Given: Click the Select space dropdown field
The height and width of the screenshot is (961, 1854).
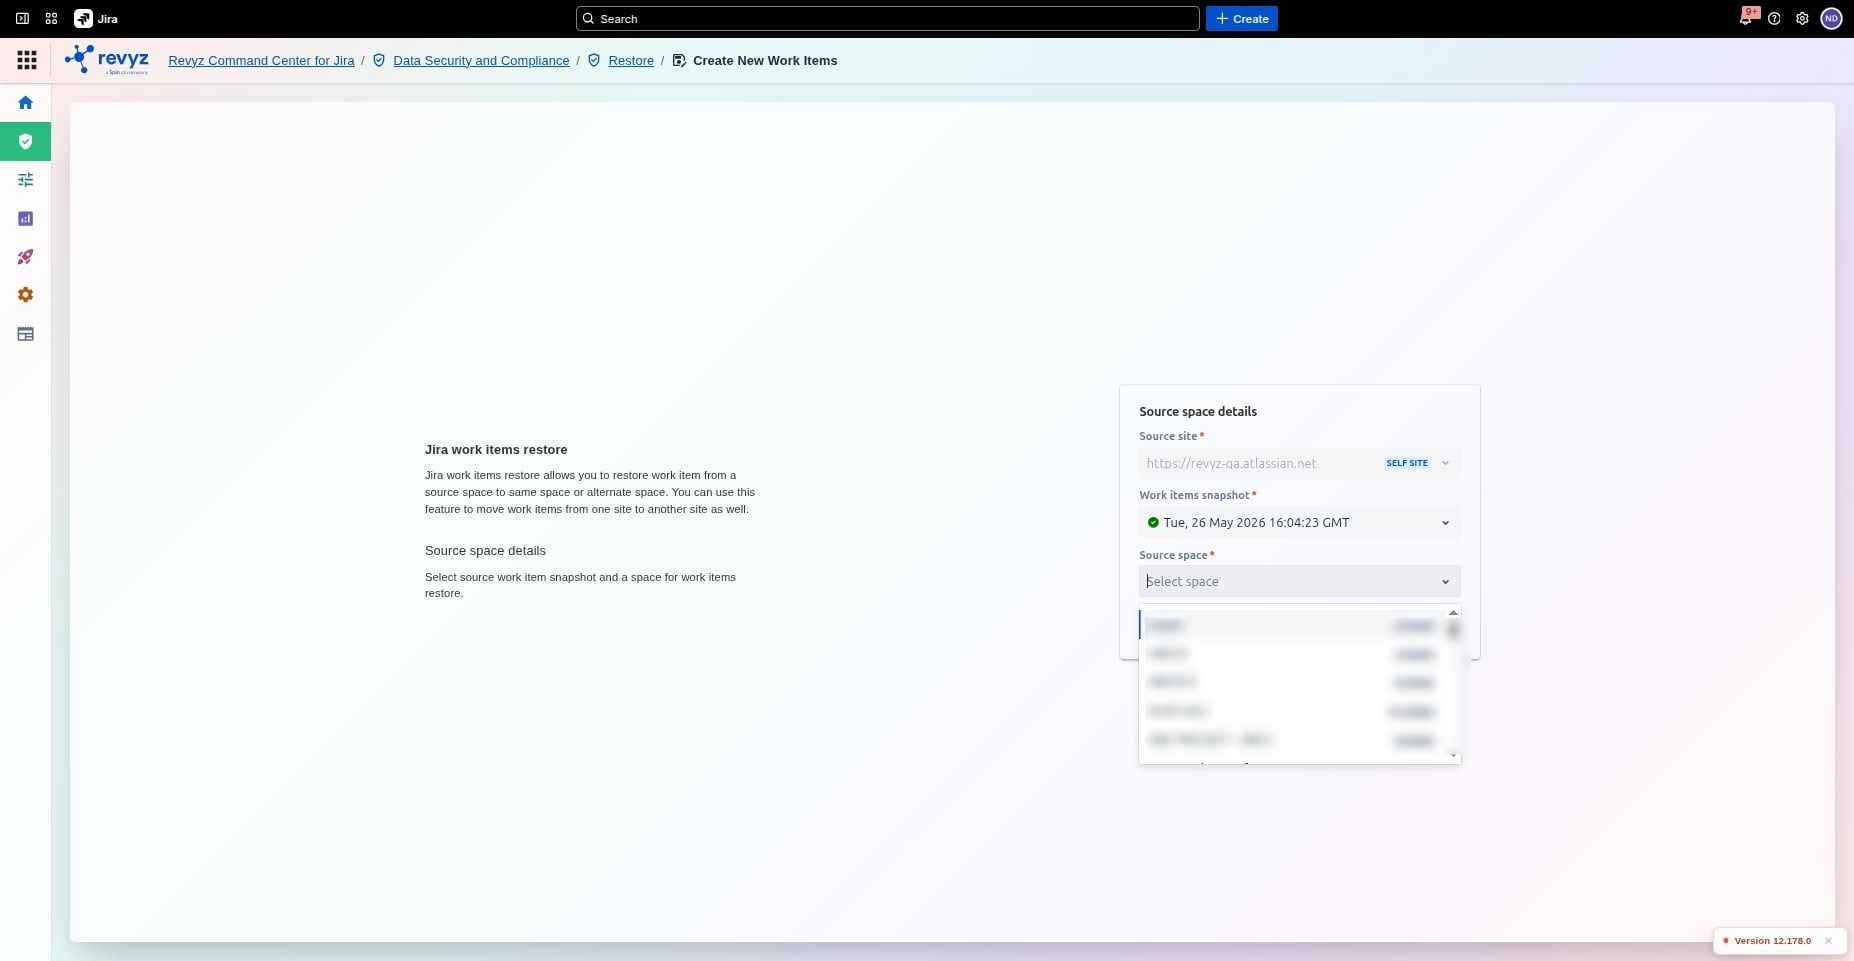Looking at the screenshot, I should click(1299, 582).
